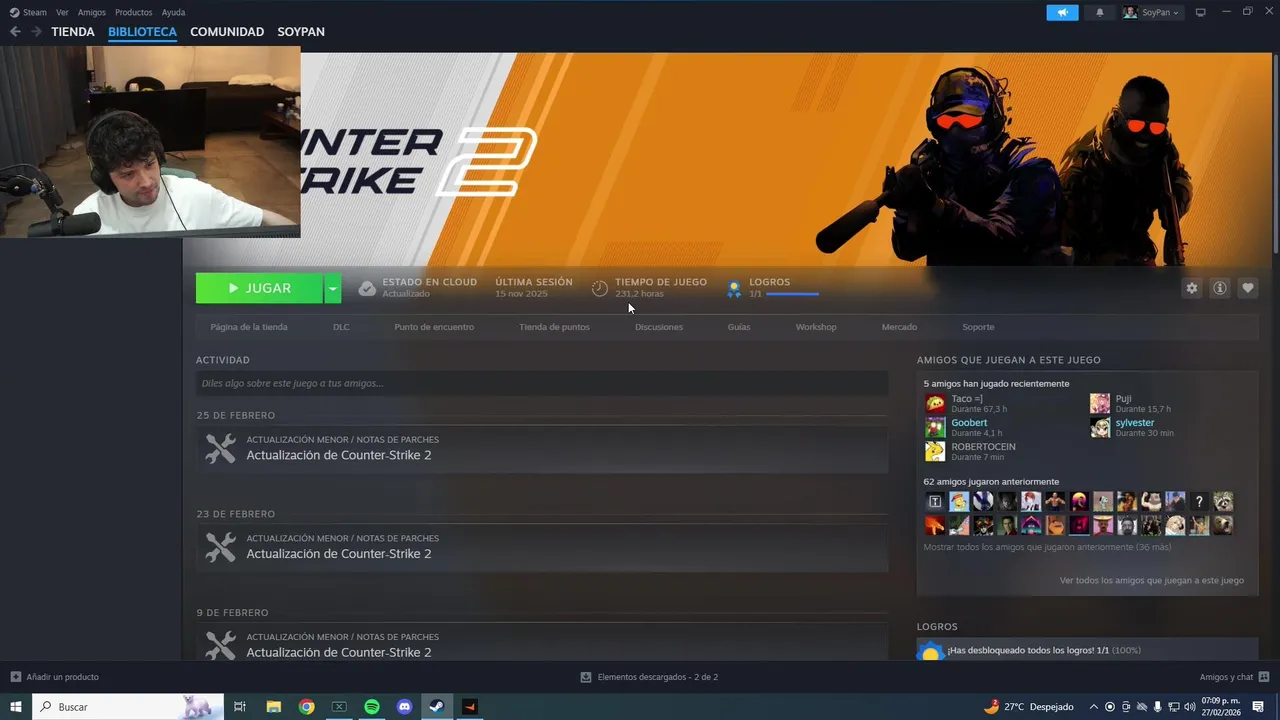This screenshot has width=1280, height=720.
Task: View all friends playing this game
Action: coord(1152,580)
